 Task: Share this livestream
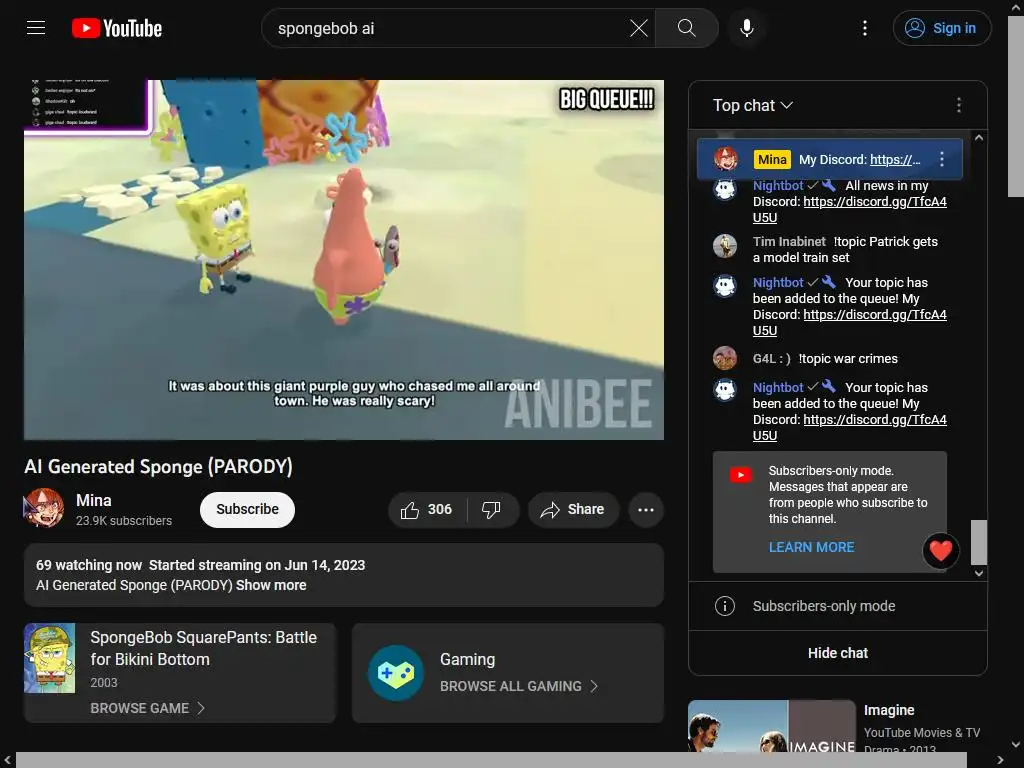coord(573,509)
